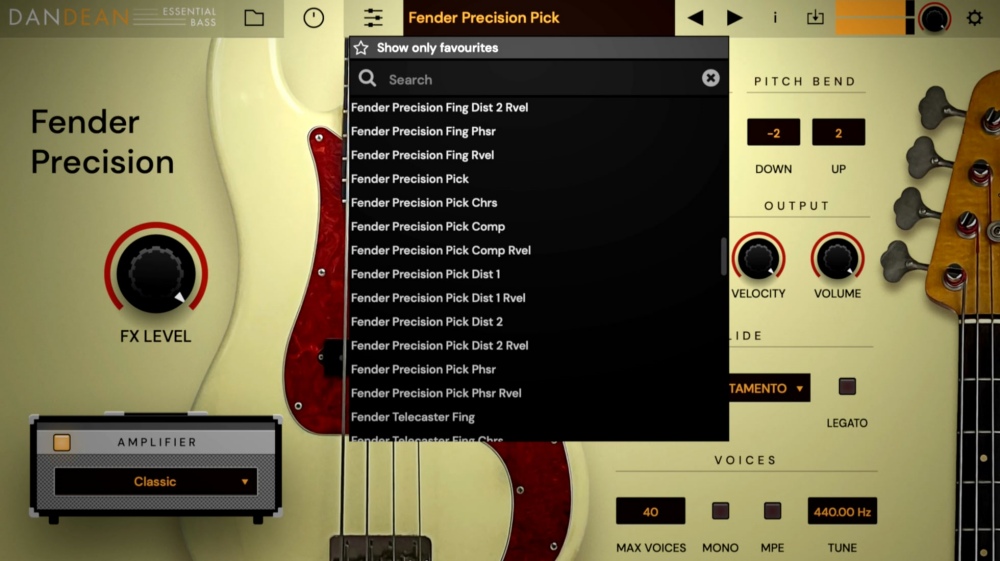Click pitch bend UP value 2
The height and width of the screenshot is (561, 1000).
click(838, 133)
